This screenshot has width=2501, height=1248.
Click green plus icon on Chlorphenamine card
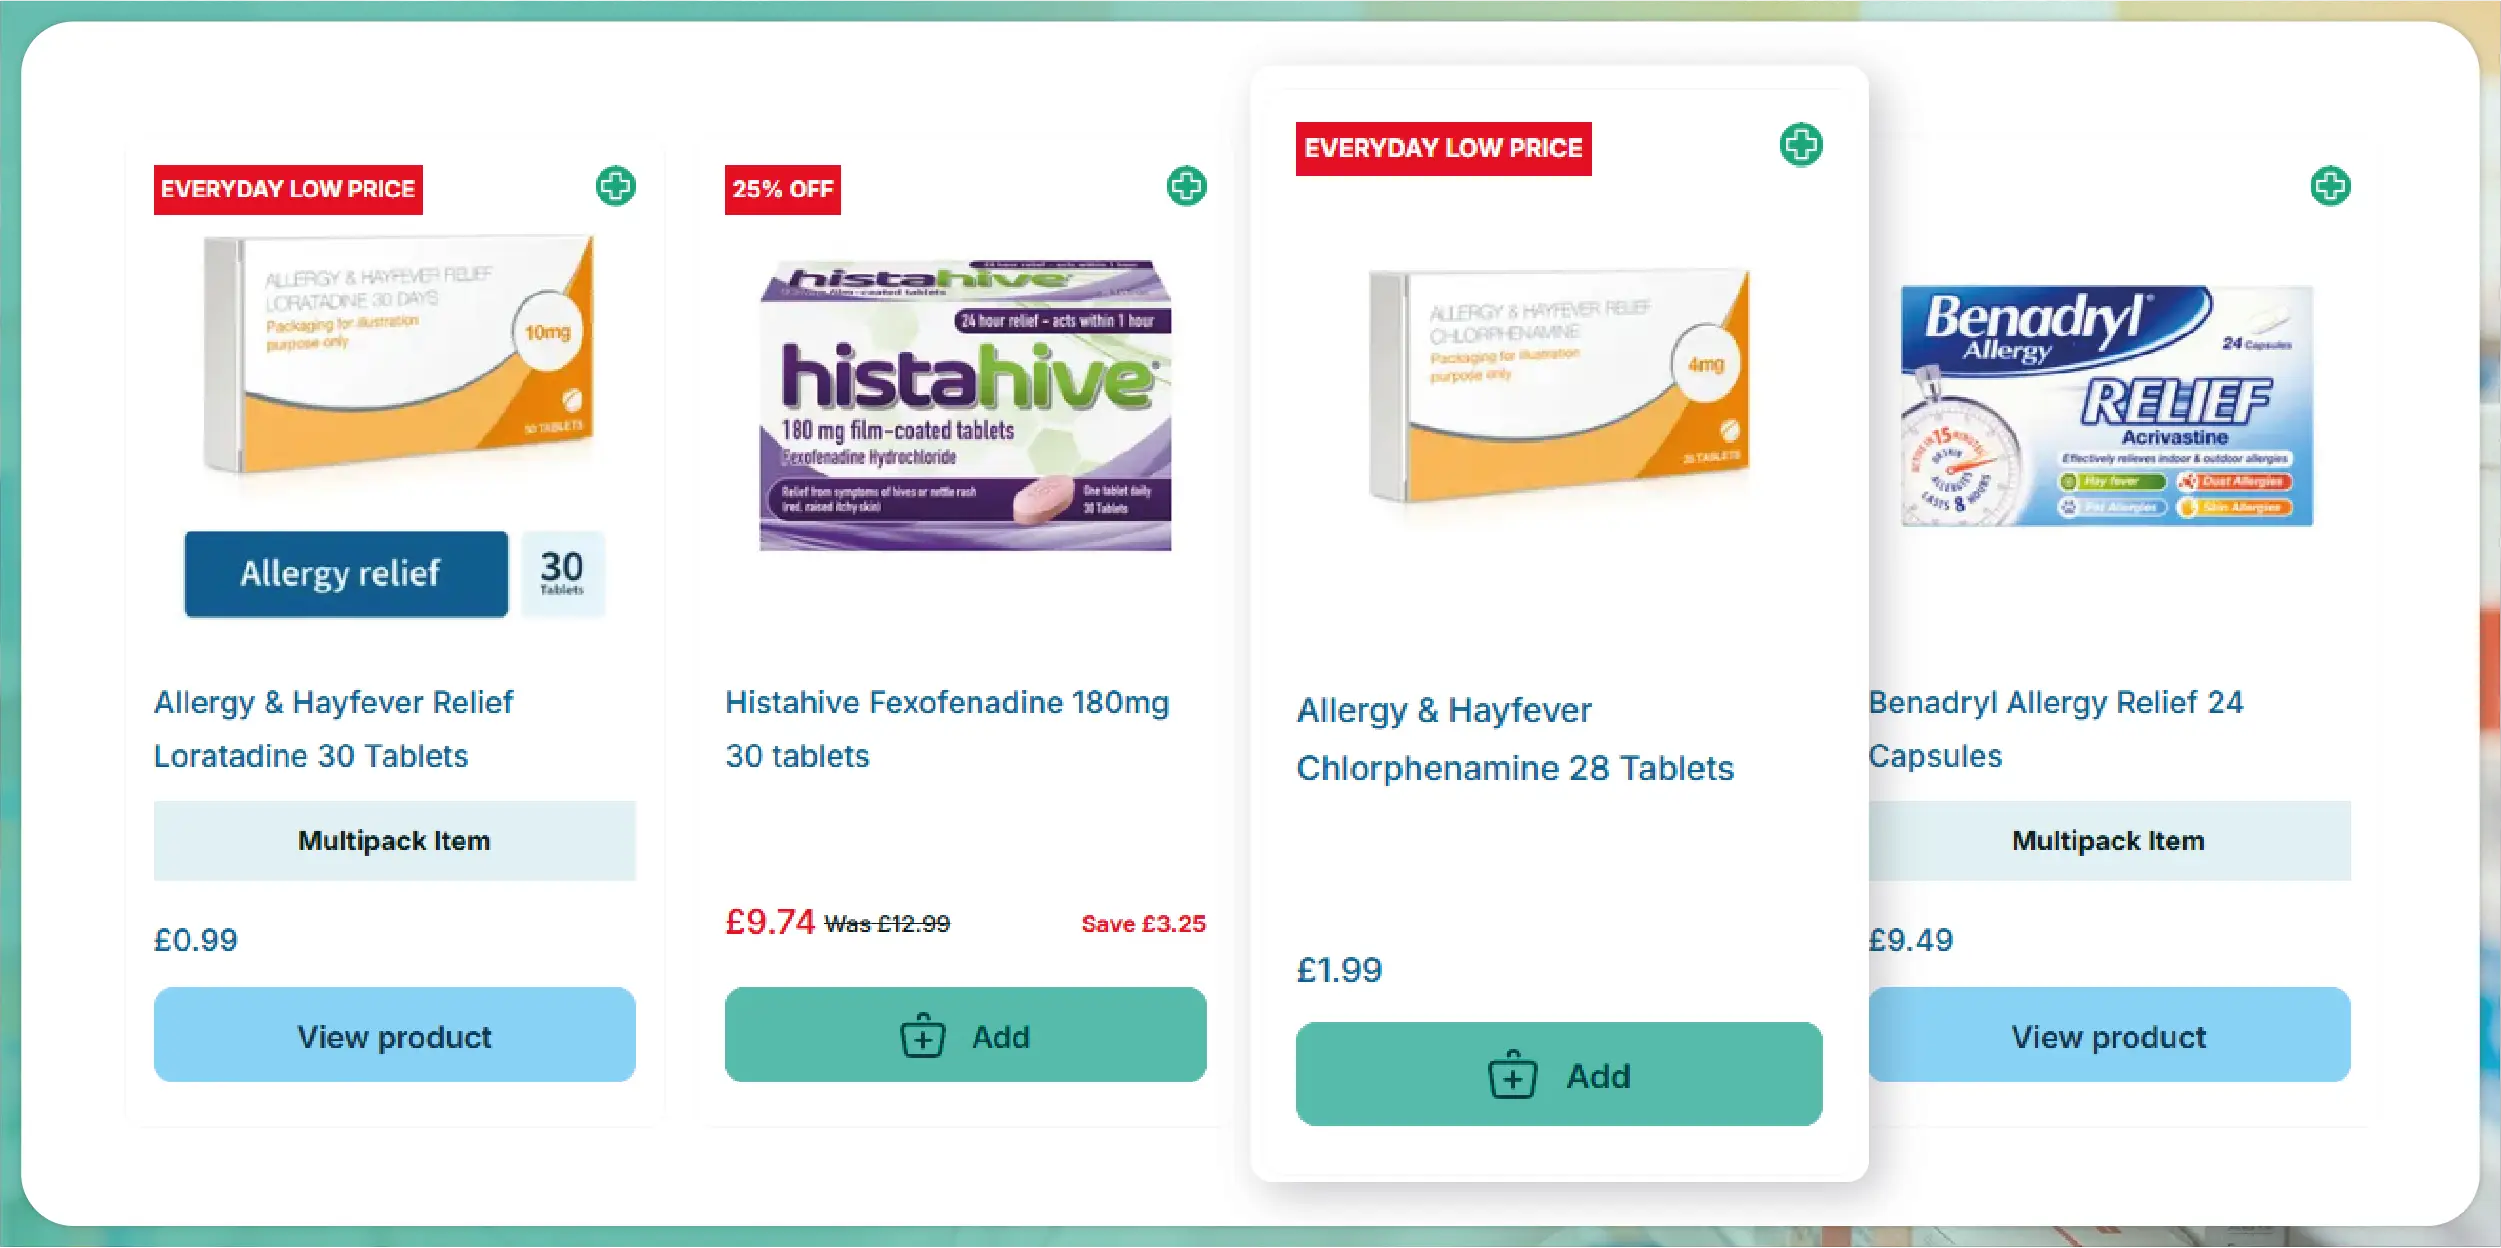pyautogui.click(x=1801, y=145)
